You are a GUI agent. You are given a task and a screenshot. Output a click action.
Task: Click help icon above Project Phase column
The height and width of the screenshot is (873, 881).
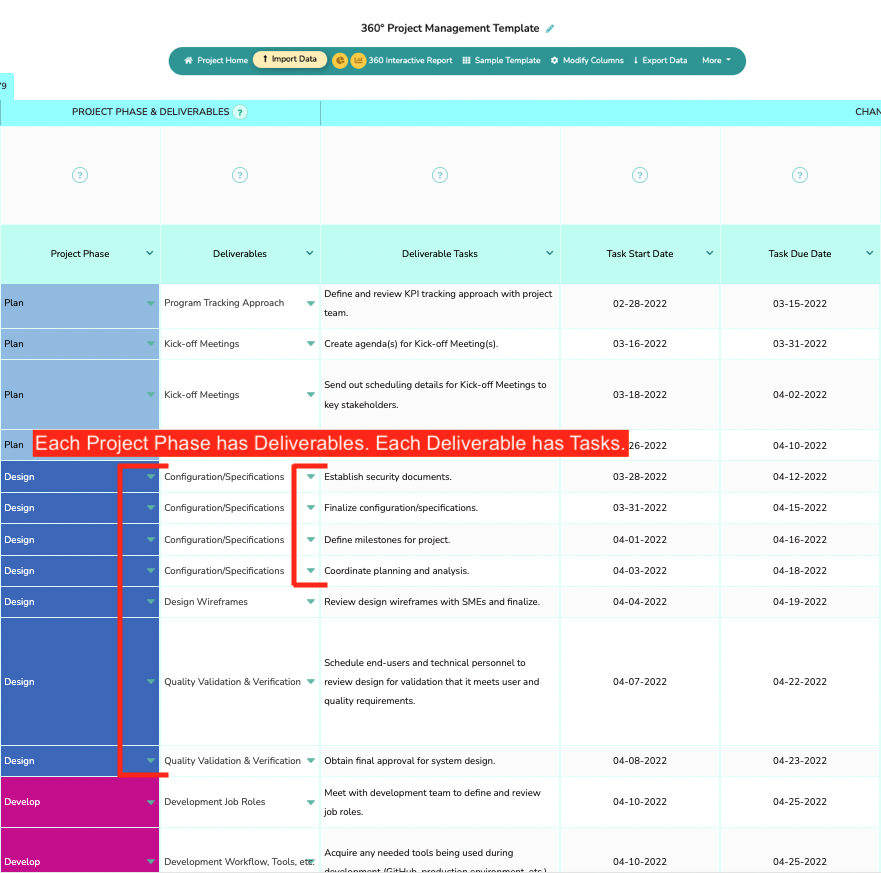point(80,175)
